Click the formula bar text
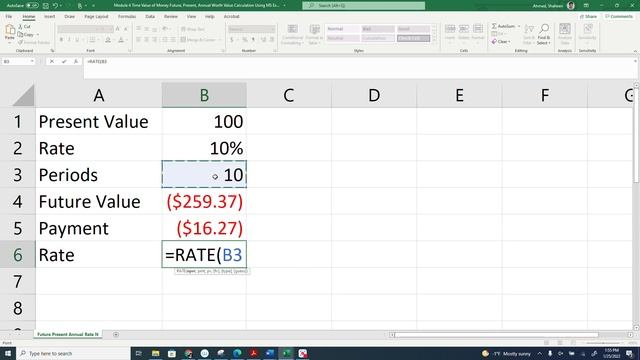The height and width of the screenshot is (360, 640). (97, 61)
